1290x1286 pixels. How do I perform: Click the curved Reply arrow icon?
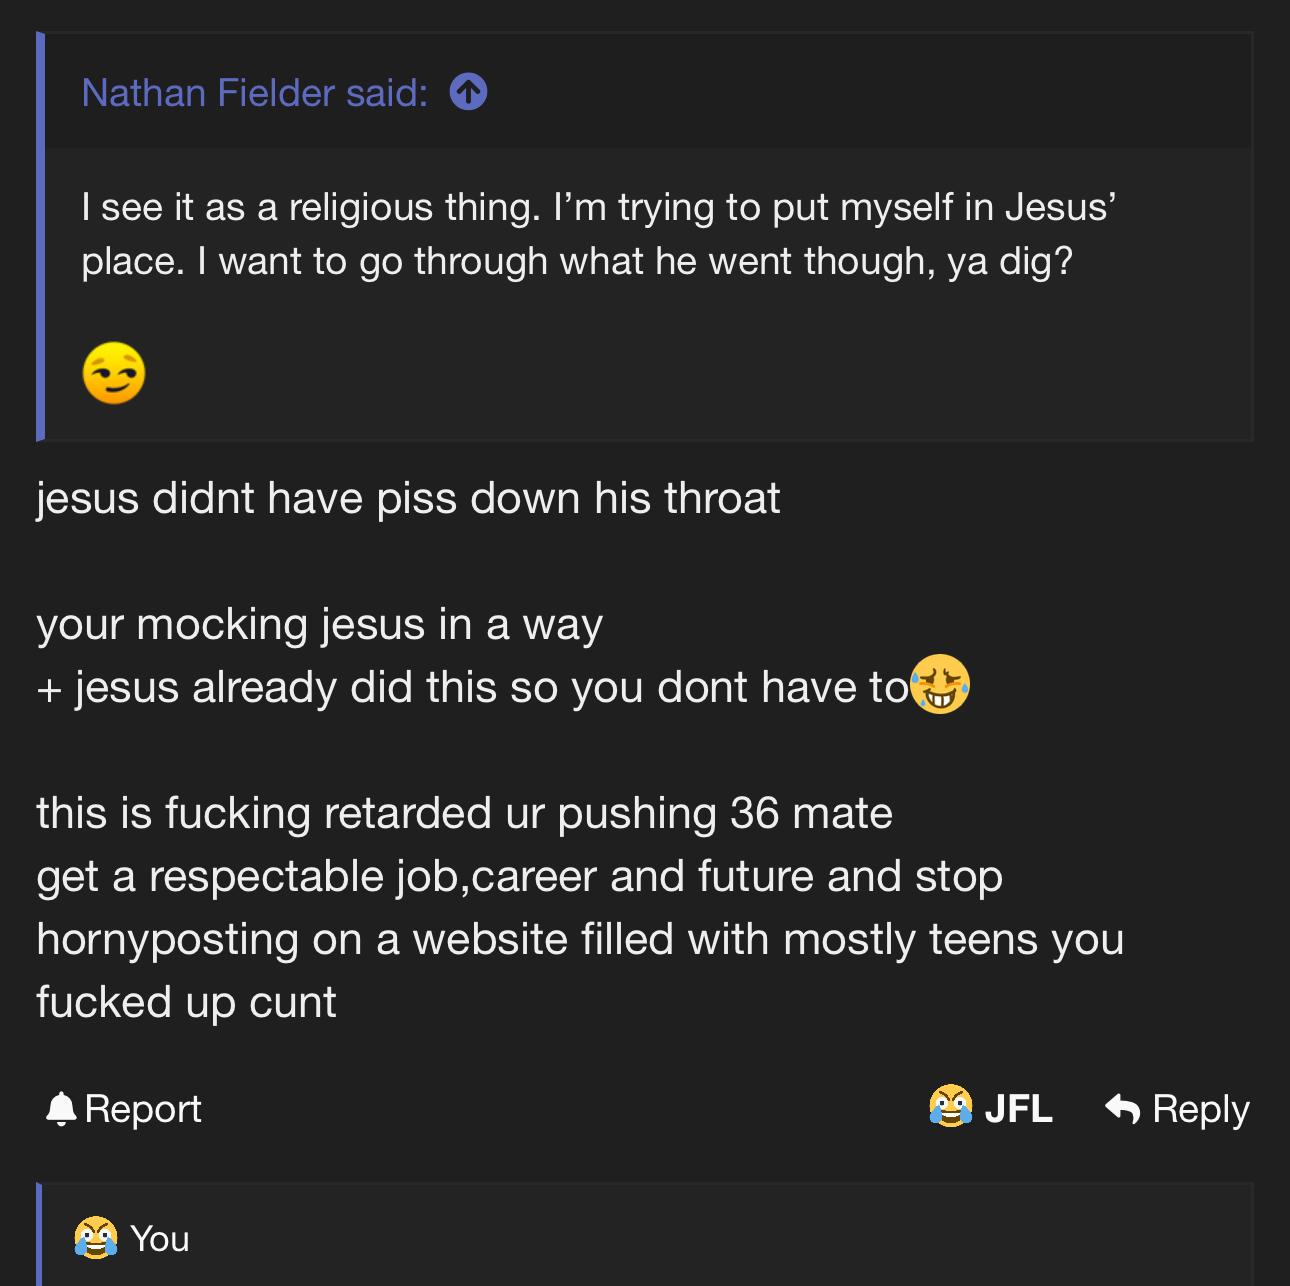tap(1123, 1109)
